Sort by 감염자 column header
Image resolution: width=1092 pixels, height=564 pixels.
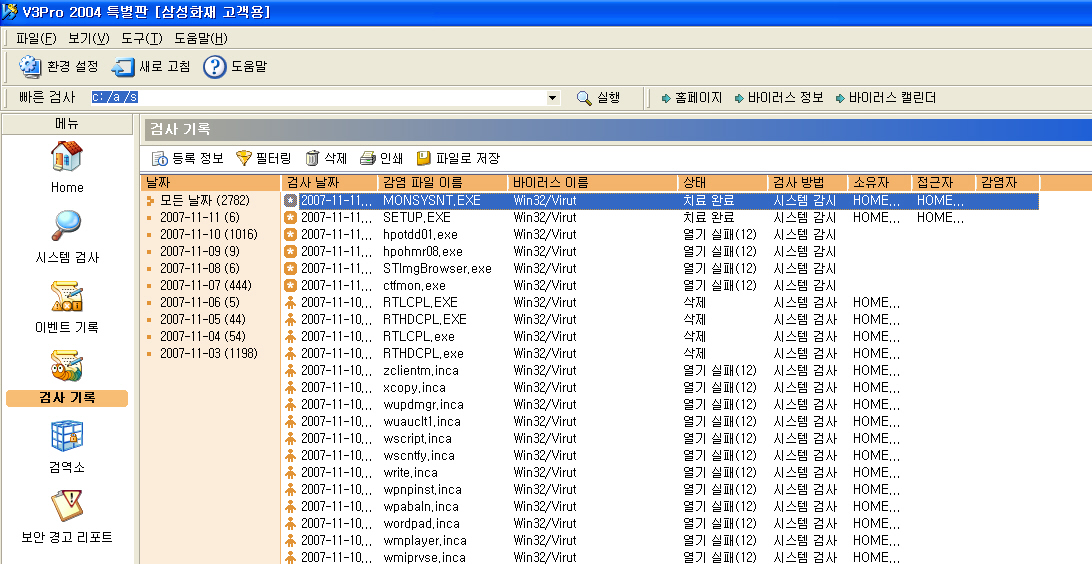point(1008,183)
